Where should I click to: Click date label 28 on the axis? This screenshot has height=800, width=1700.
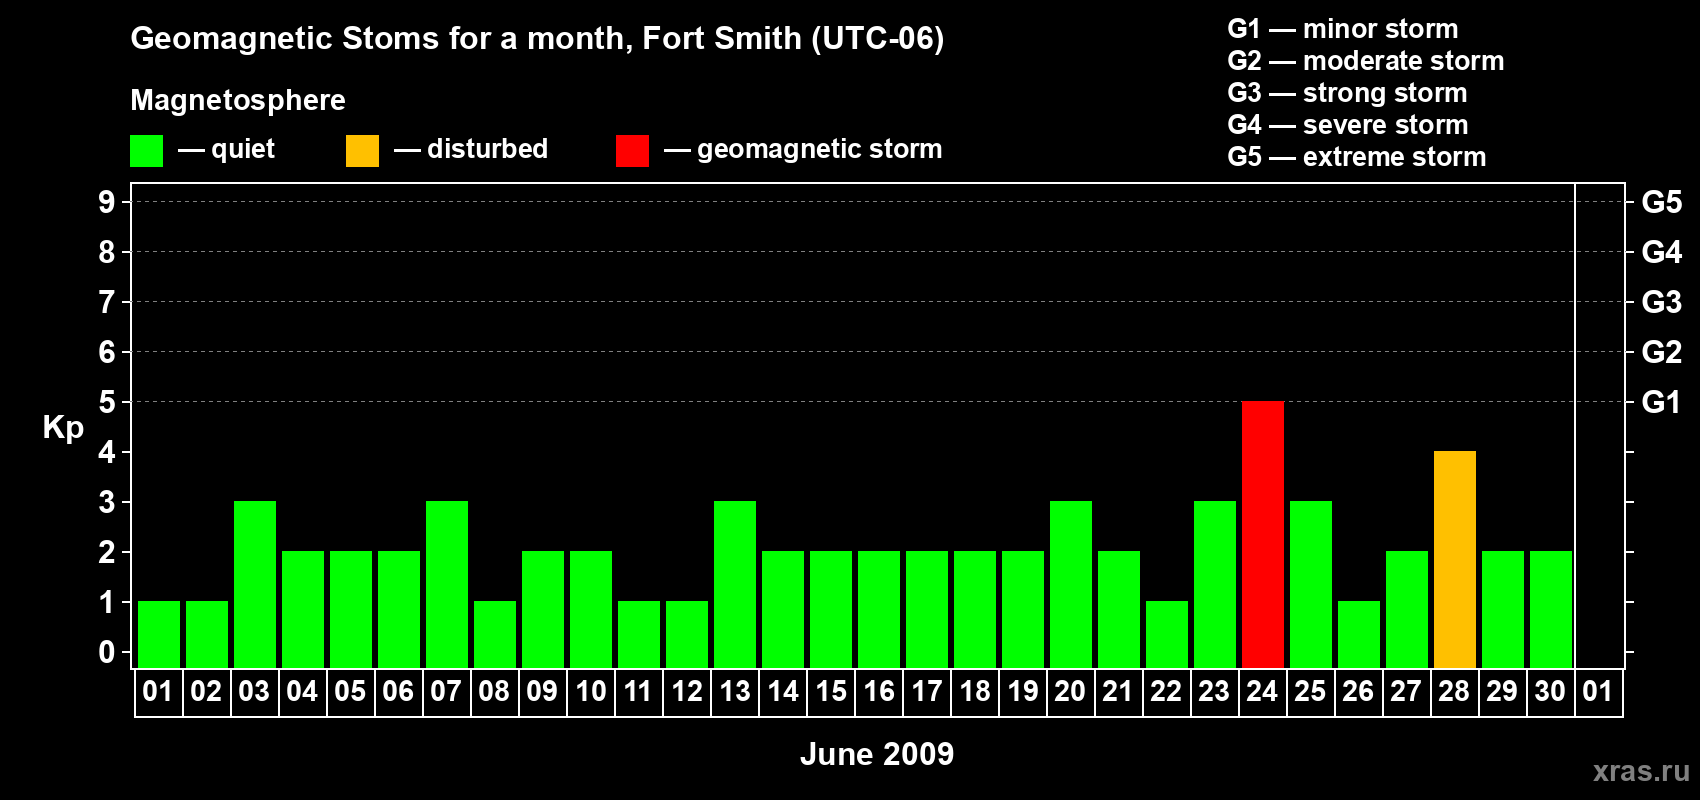1454,692
